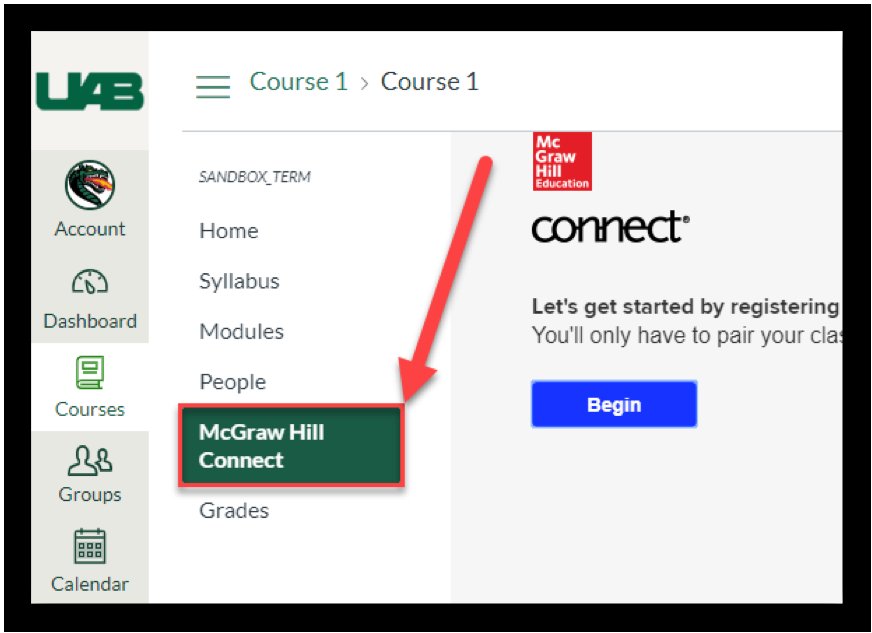
Task: Open Account via dragon avatar icon
Action: pos(90,185)
